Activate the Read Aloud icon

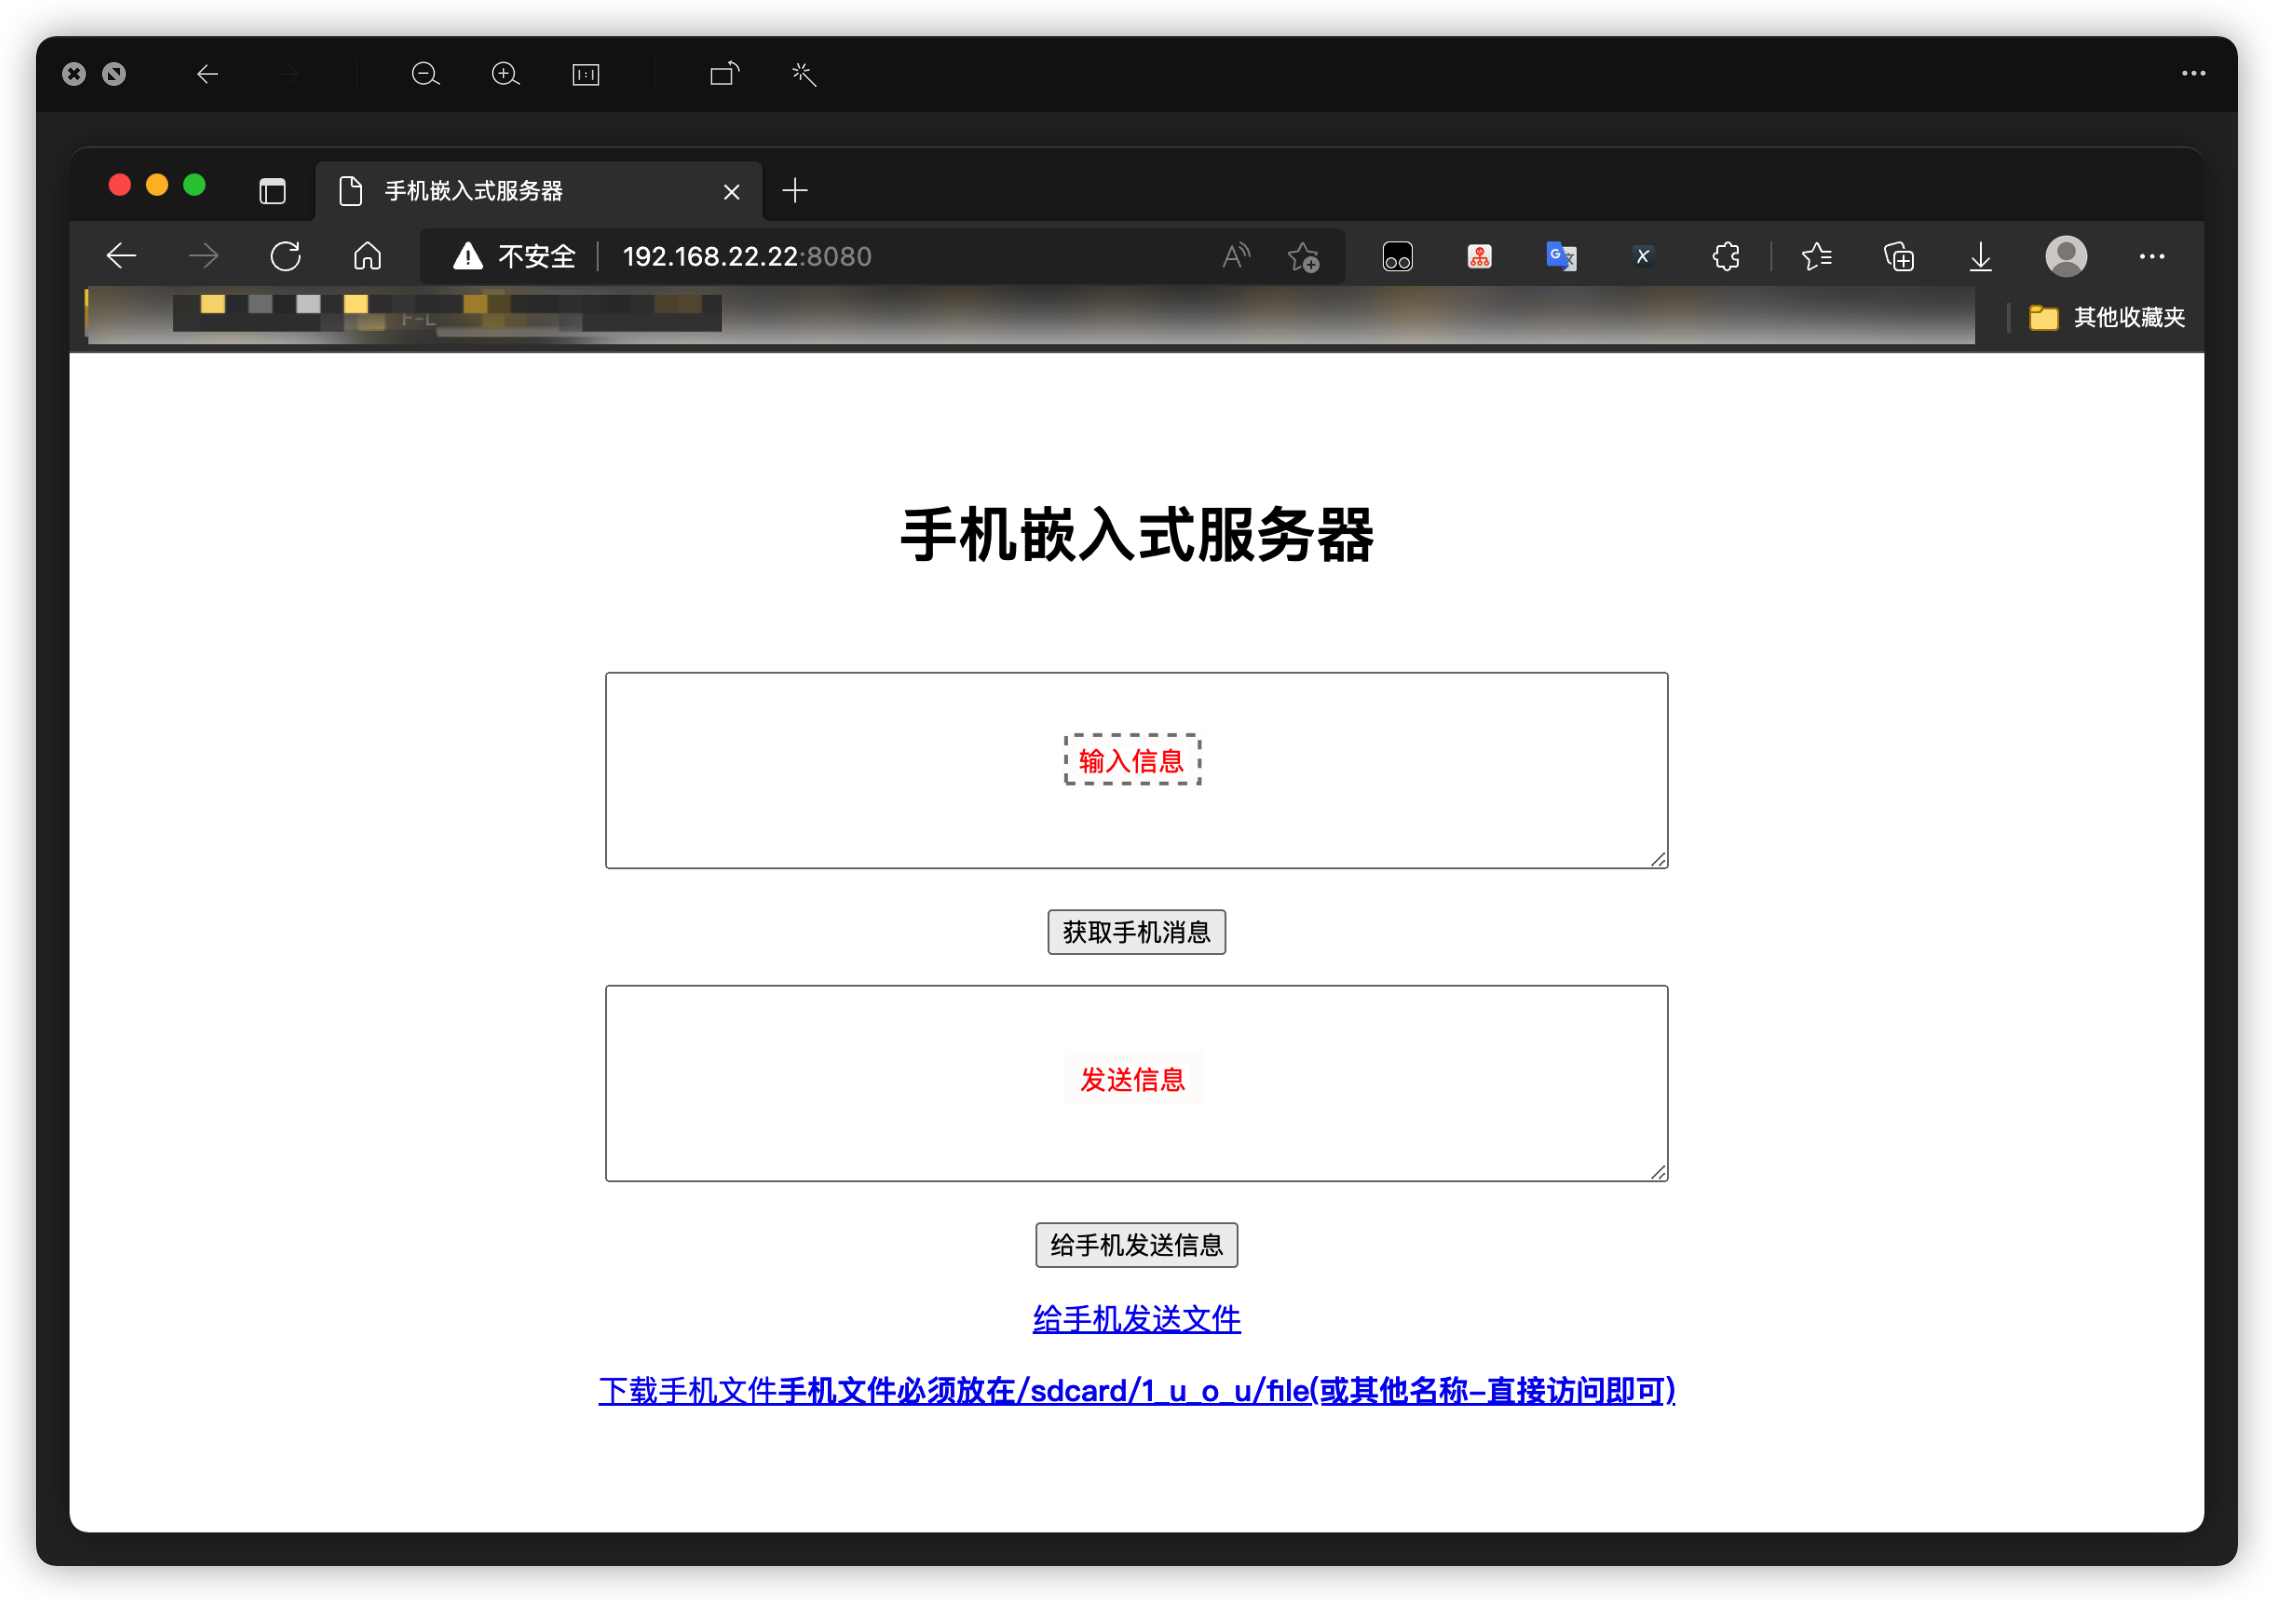tap(1236, 256)
